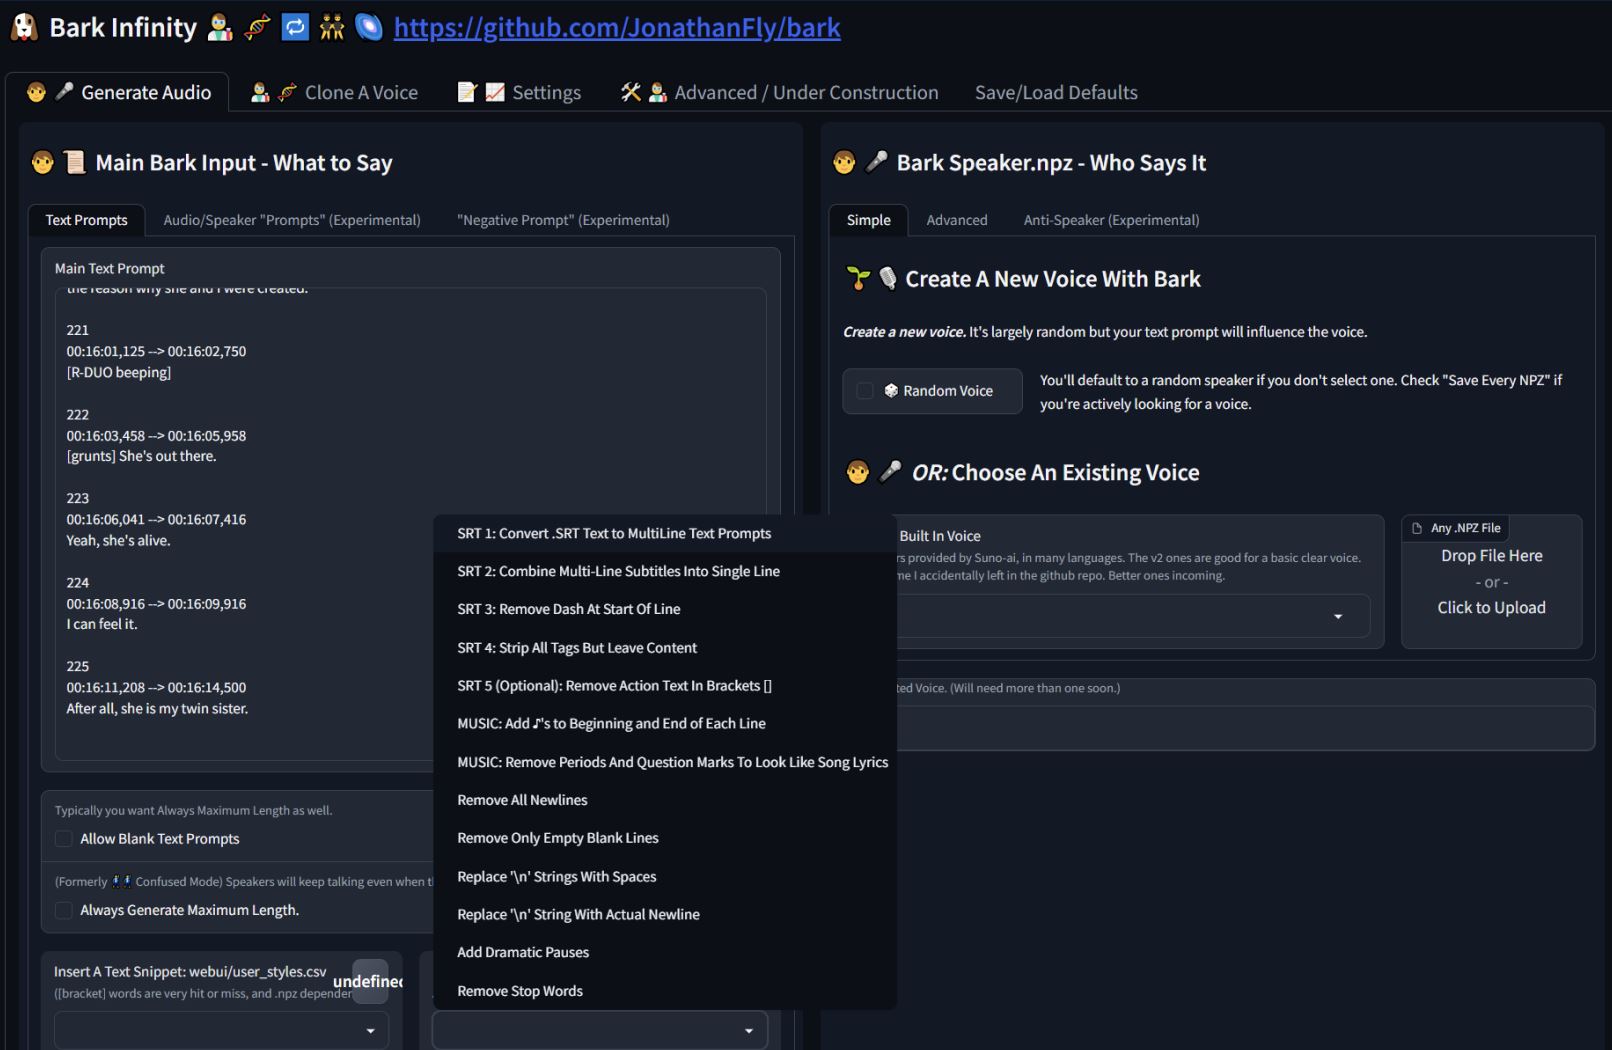The width and height of the screenshot is (1612, 1050).
Task: Select SRT 5: Remove Action Text In Brackets
Action: pos(664,686)
